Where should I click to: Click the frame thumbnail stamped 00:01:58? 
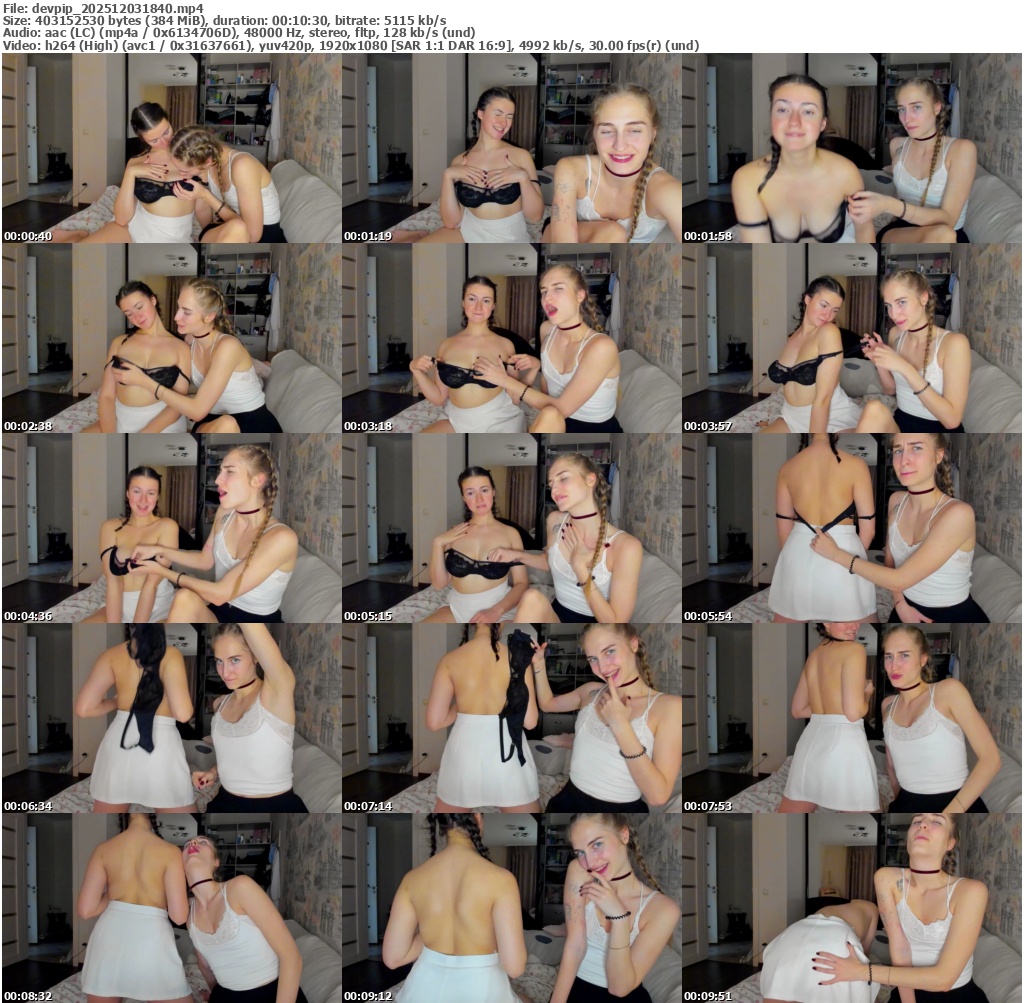click(852, 148)
